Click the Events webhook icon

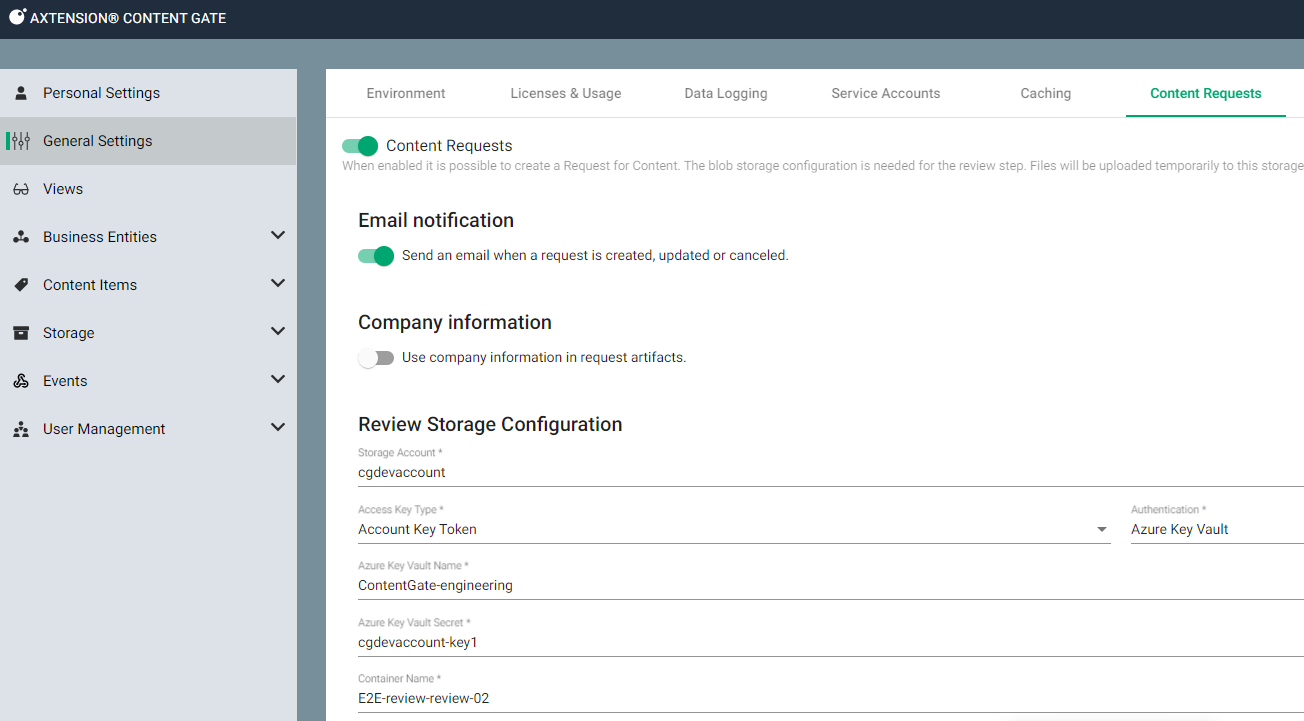21,381
